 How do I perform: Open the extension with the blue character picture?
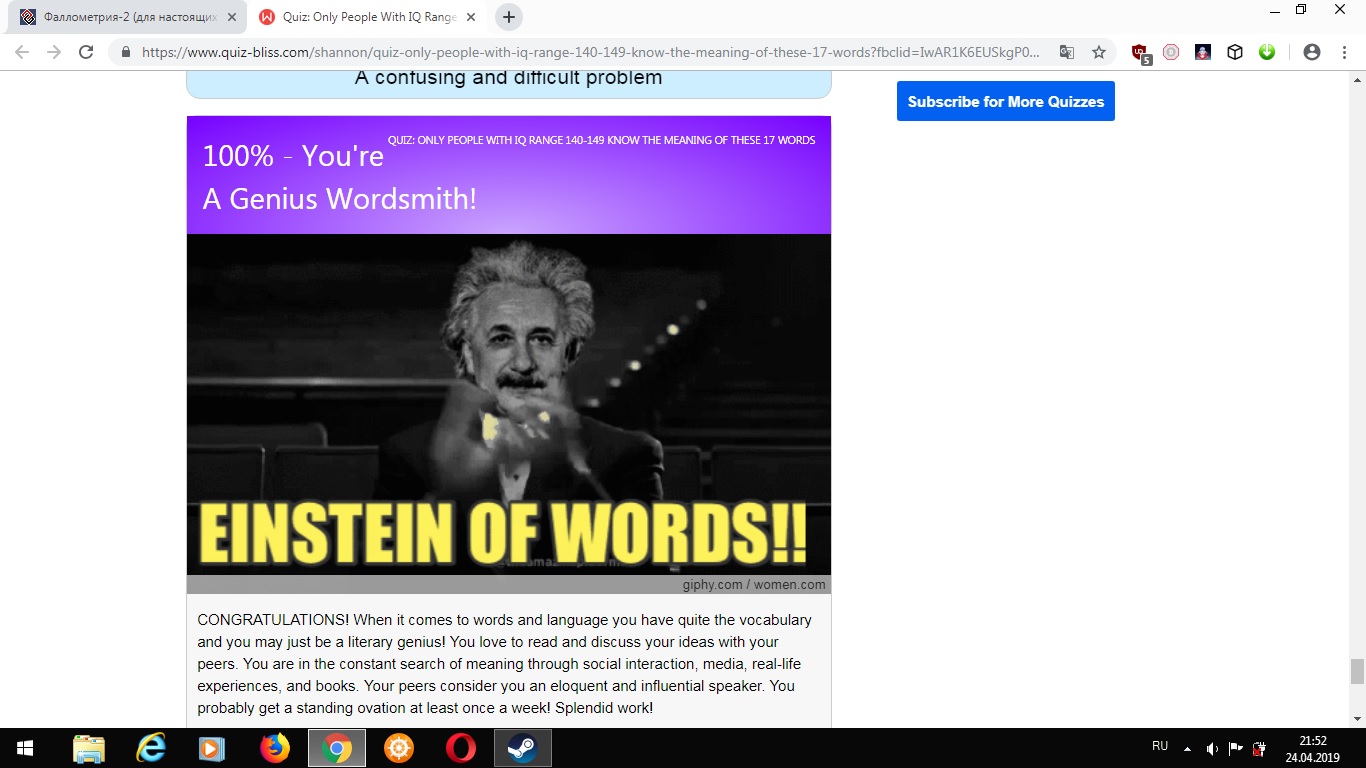[1203, 52]
